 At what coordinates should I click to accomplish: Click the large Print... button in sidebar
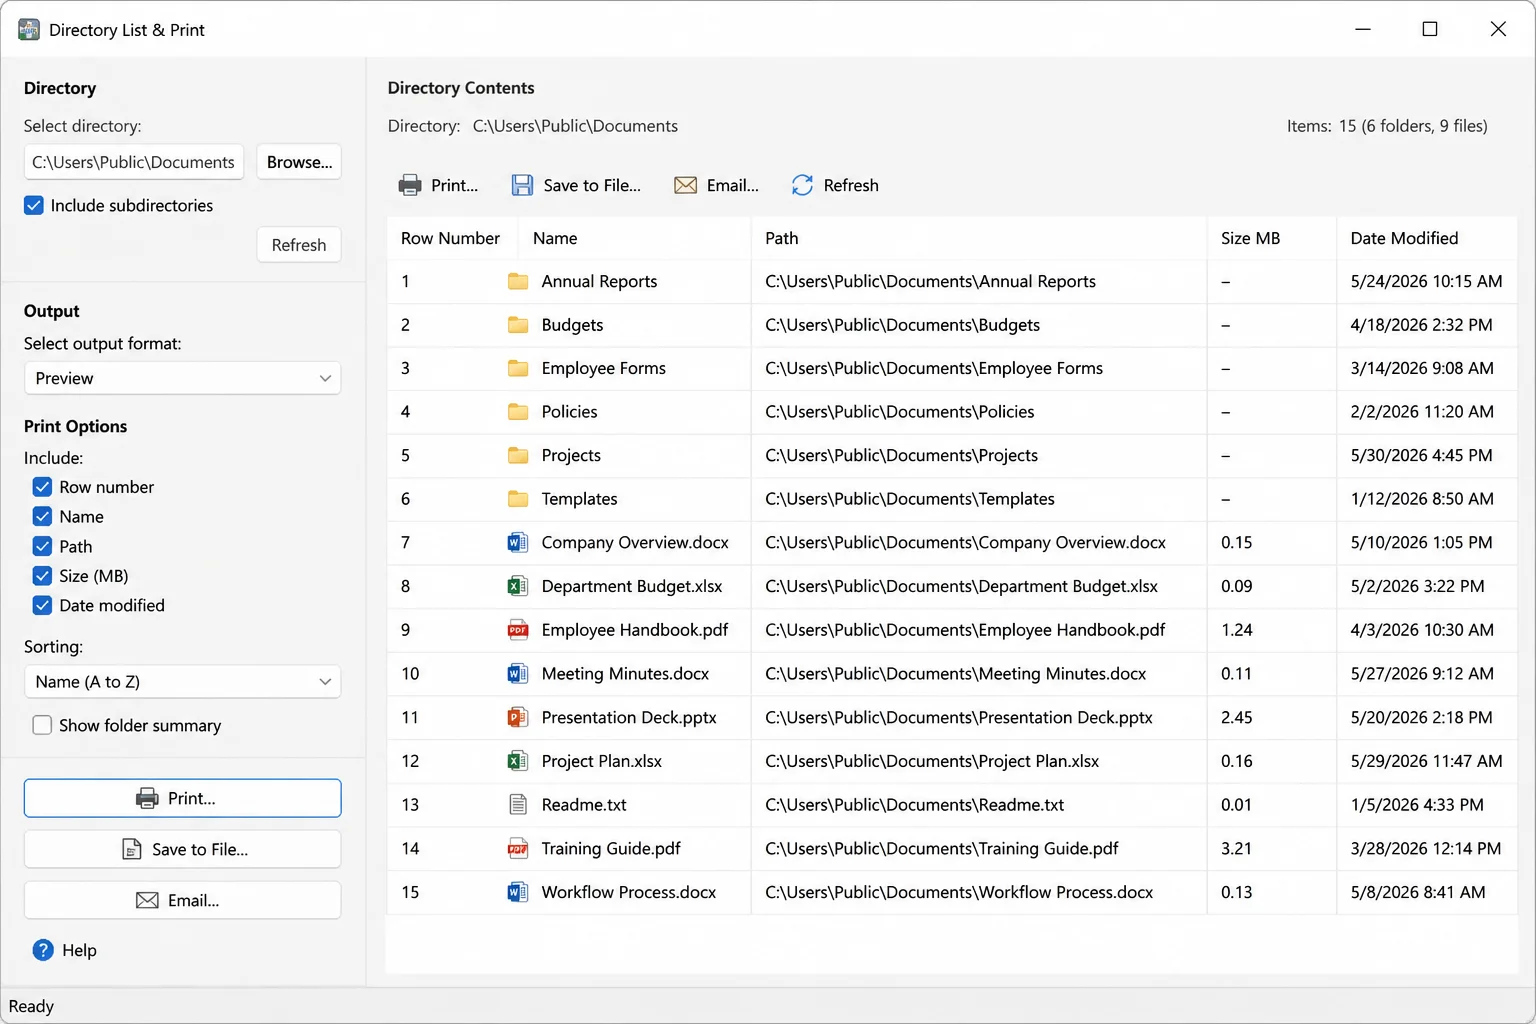click(x=182, y=798)
